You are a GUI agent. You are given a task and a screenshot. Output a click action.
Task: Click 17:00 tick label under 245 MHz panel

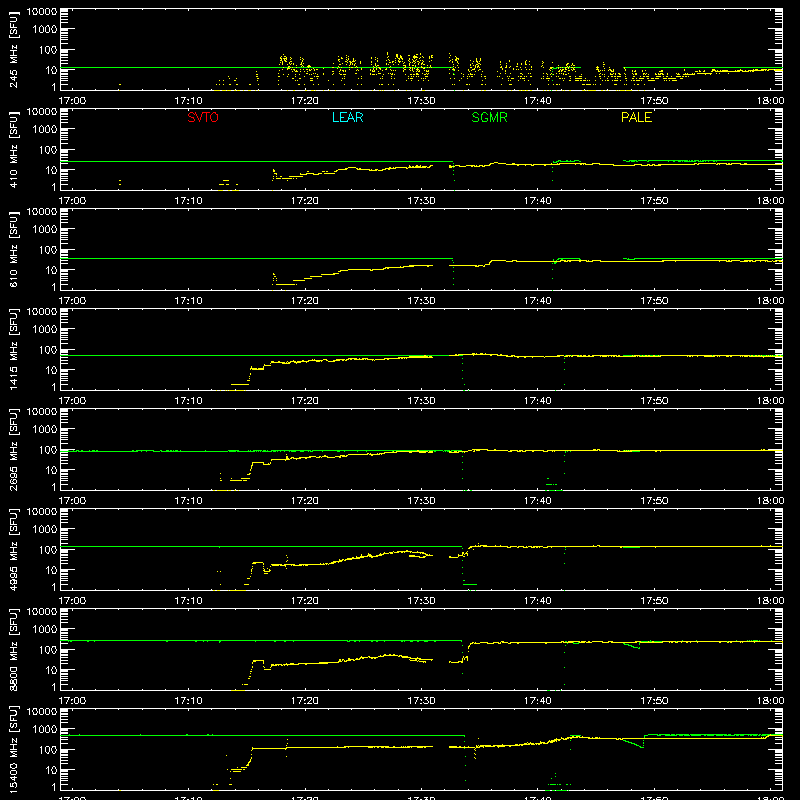point(72,101)
